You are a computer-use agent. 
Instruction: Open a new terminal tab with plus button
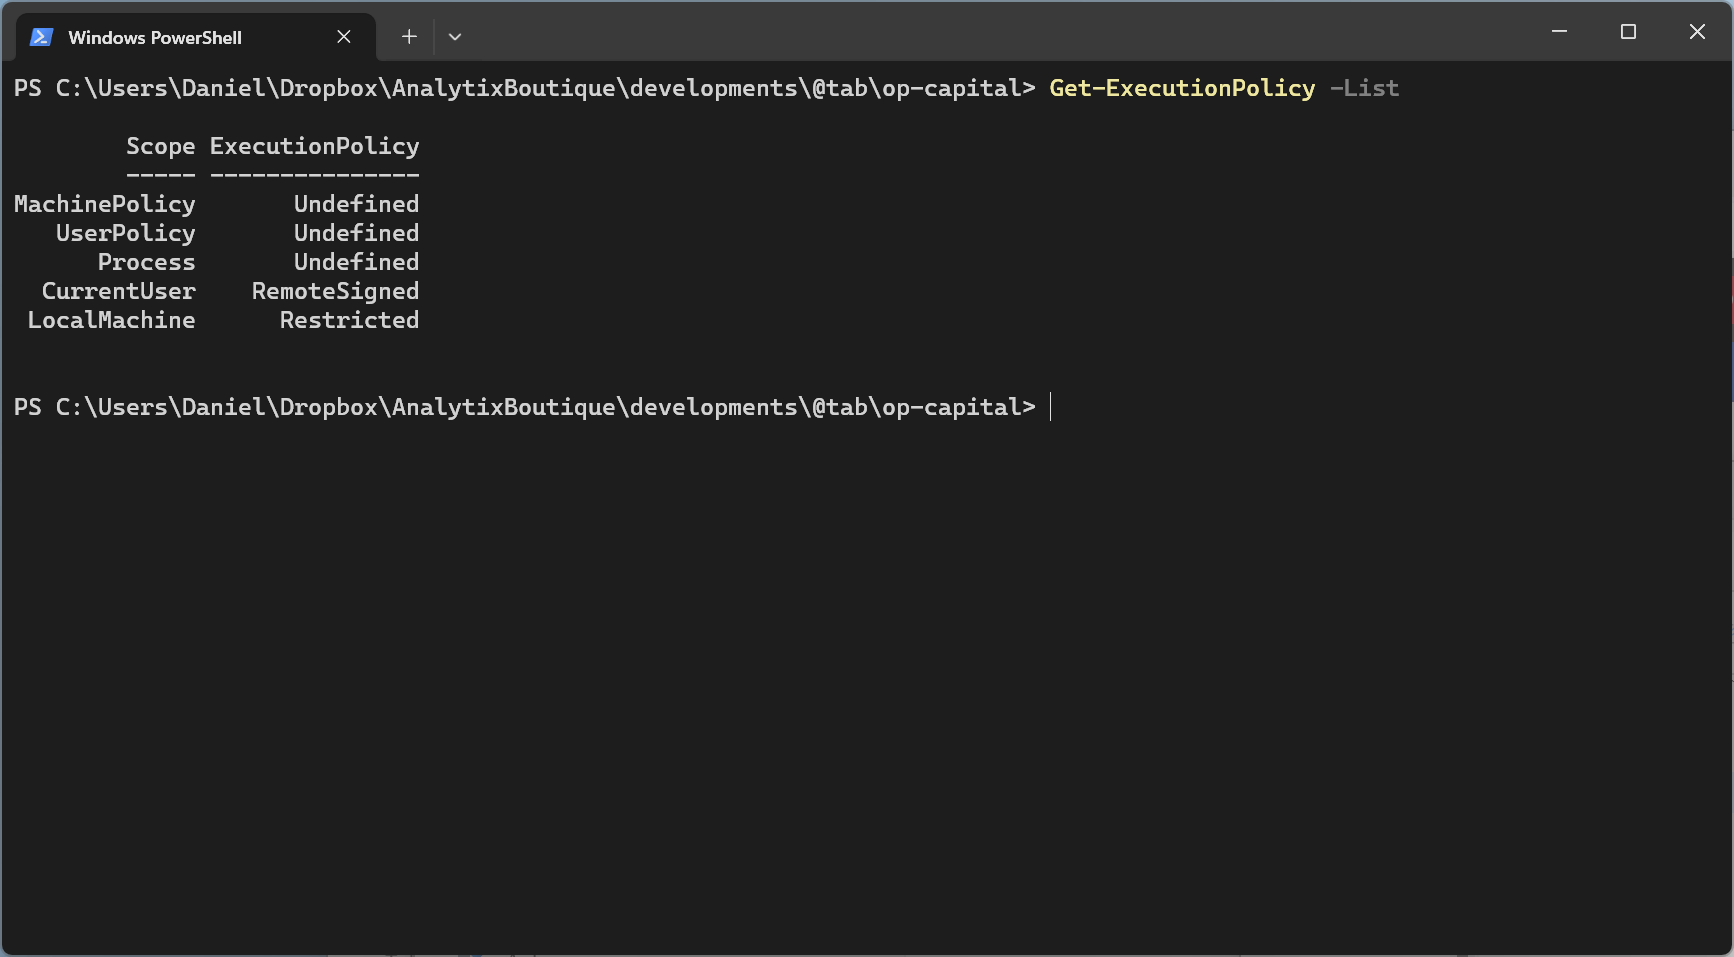[x=408, y=36]
